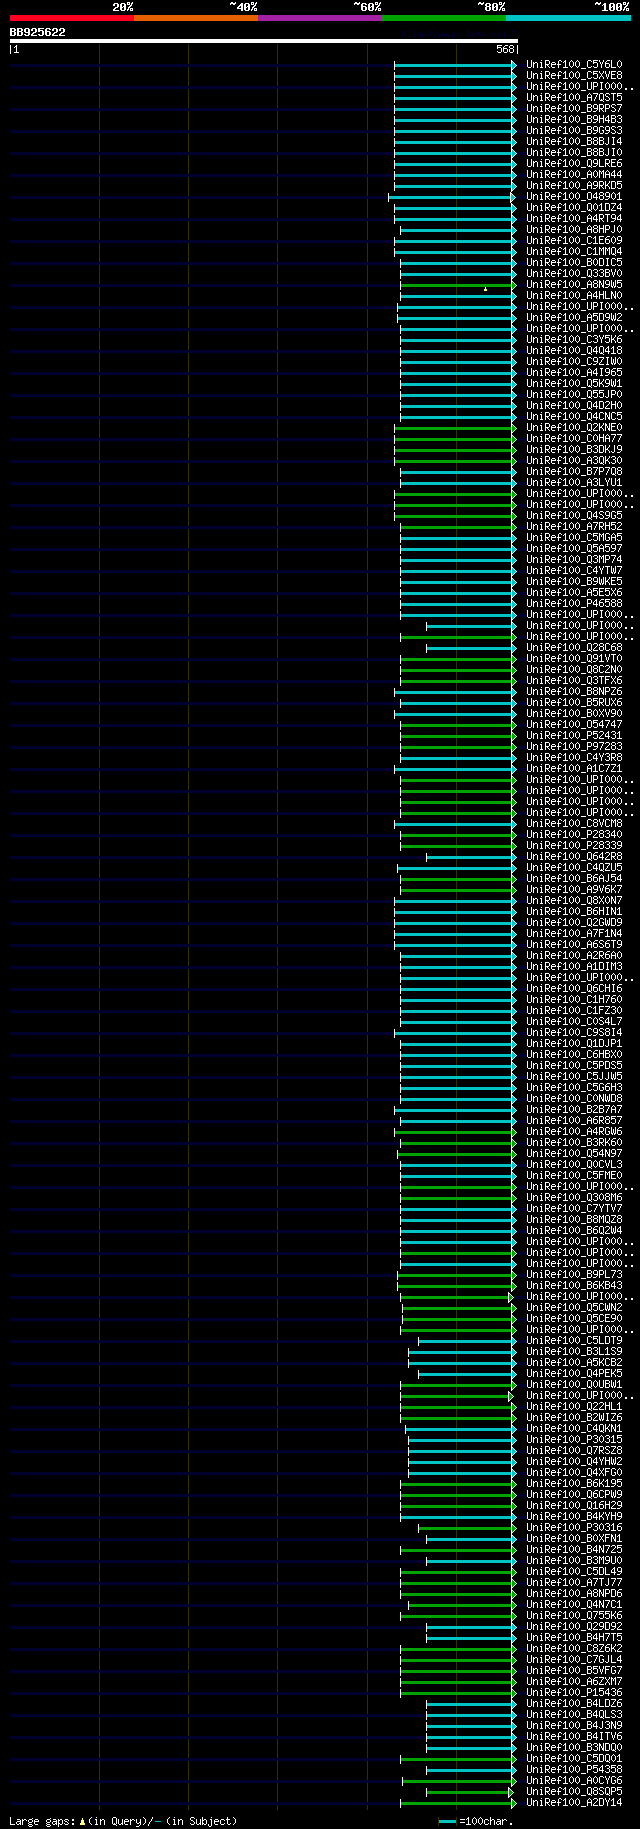Image resolution: width=640 pixels, height=1829 pixels.
Task: Click the green ~80% identity legend segment
Action: coord(444,18)
